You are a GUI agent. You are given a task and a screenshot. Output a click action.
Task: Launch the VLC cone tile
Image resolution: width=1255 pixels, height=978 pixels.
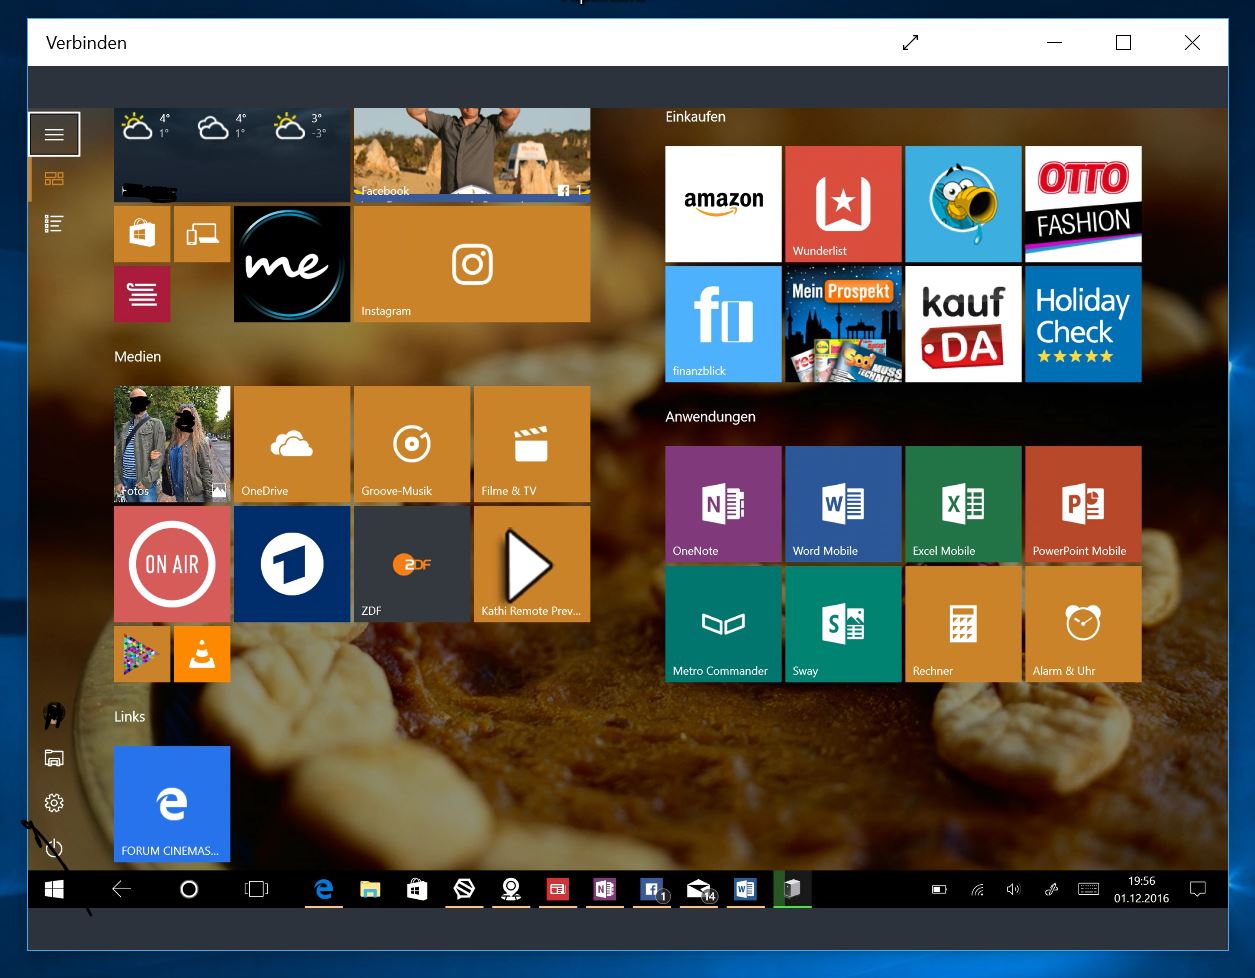click(x=202, y=654)
